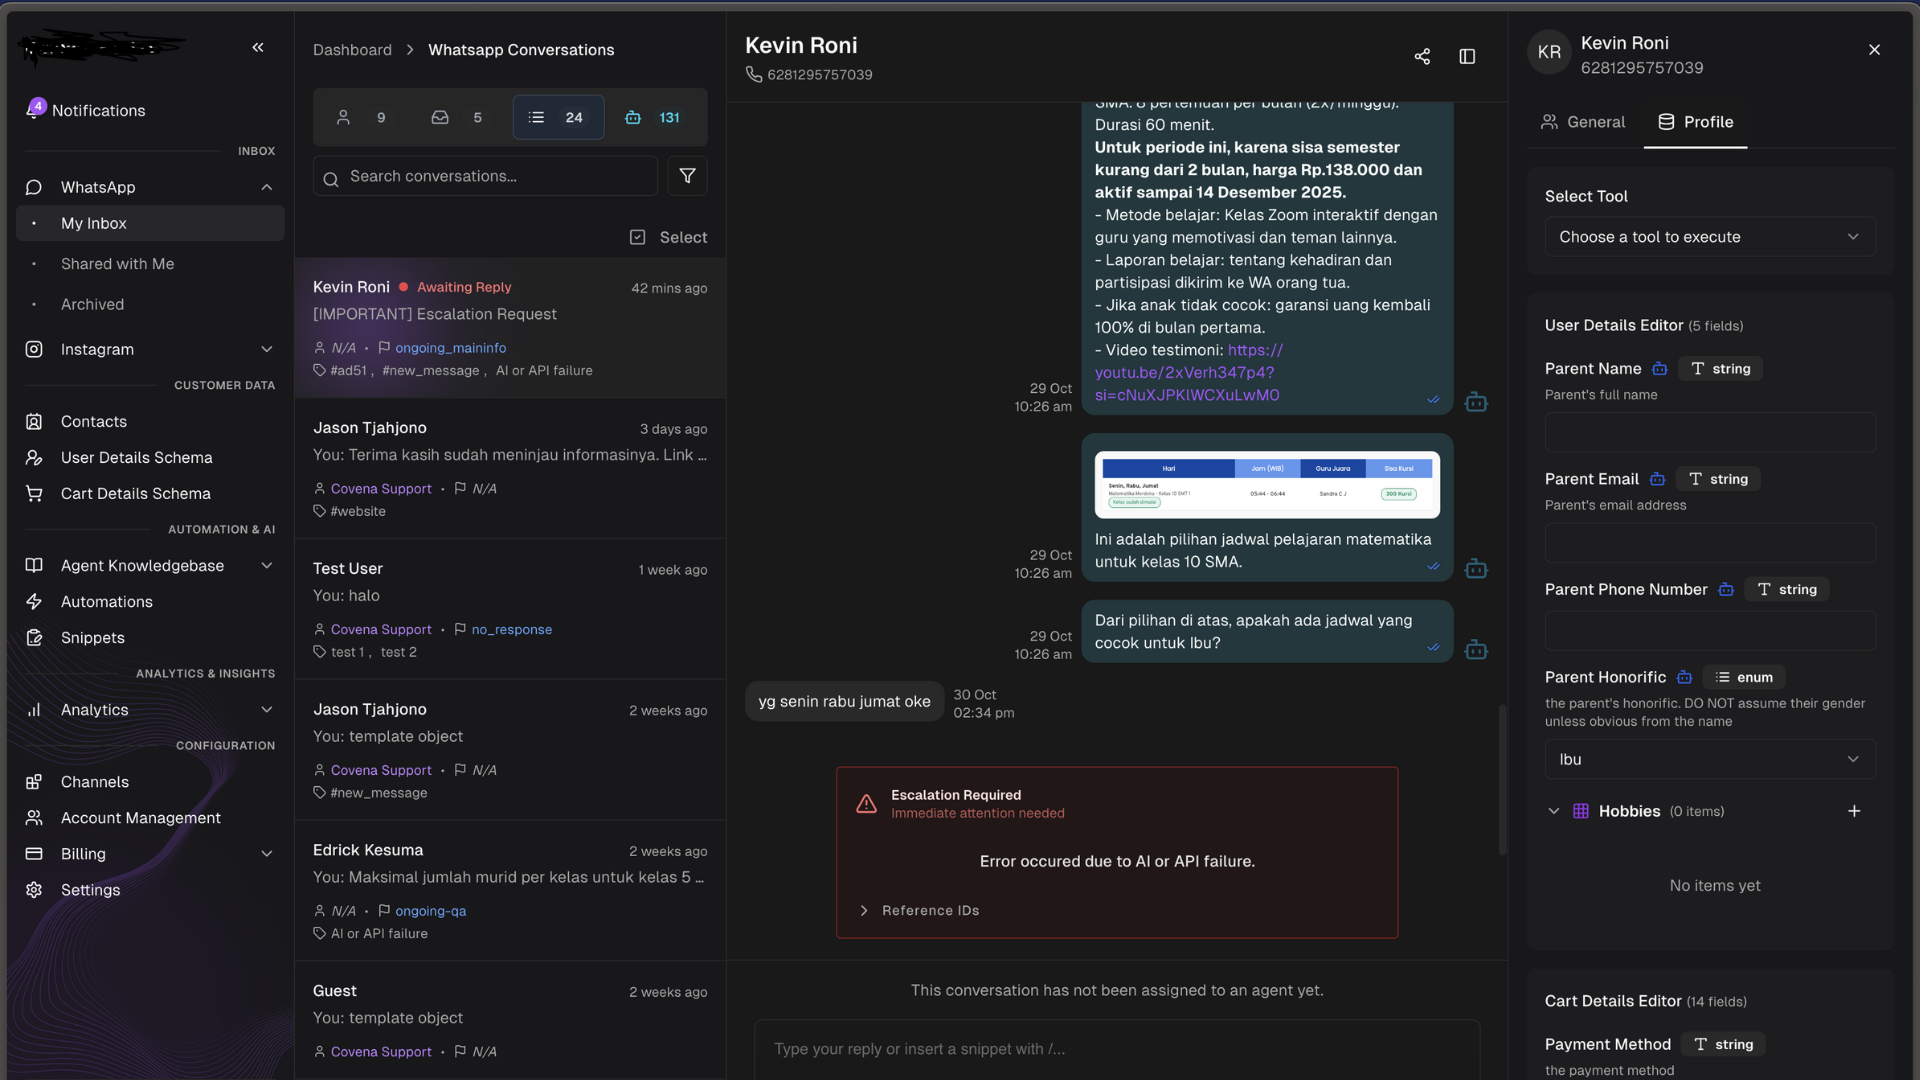Toggle the side panel layout icon
This screenshot has width=1920, height=1080.
click(1467, 57)
